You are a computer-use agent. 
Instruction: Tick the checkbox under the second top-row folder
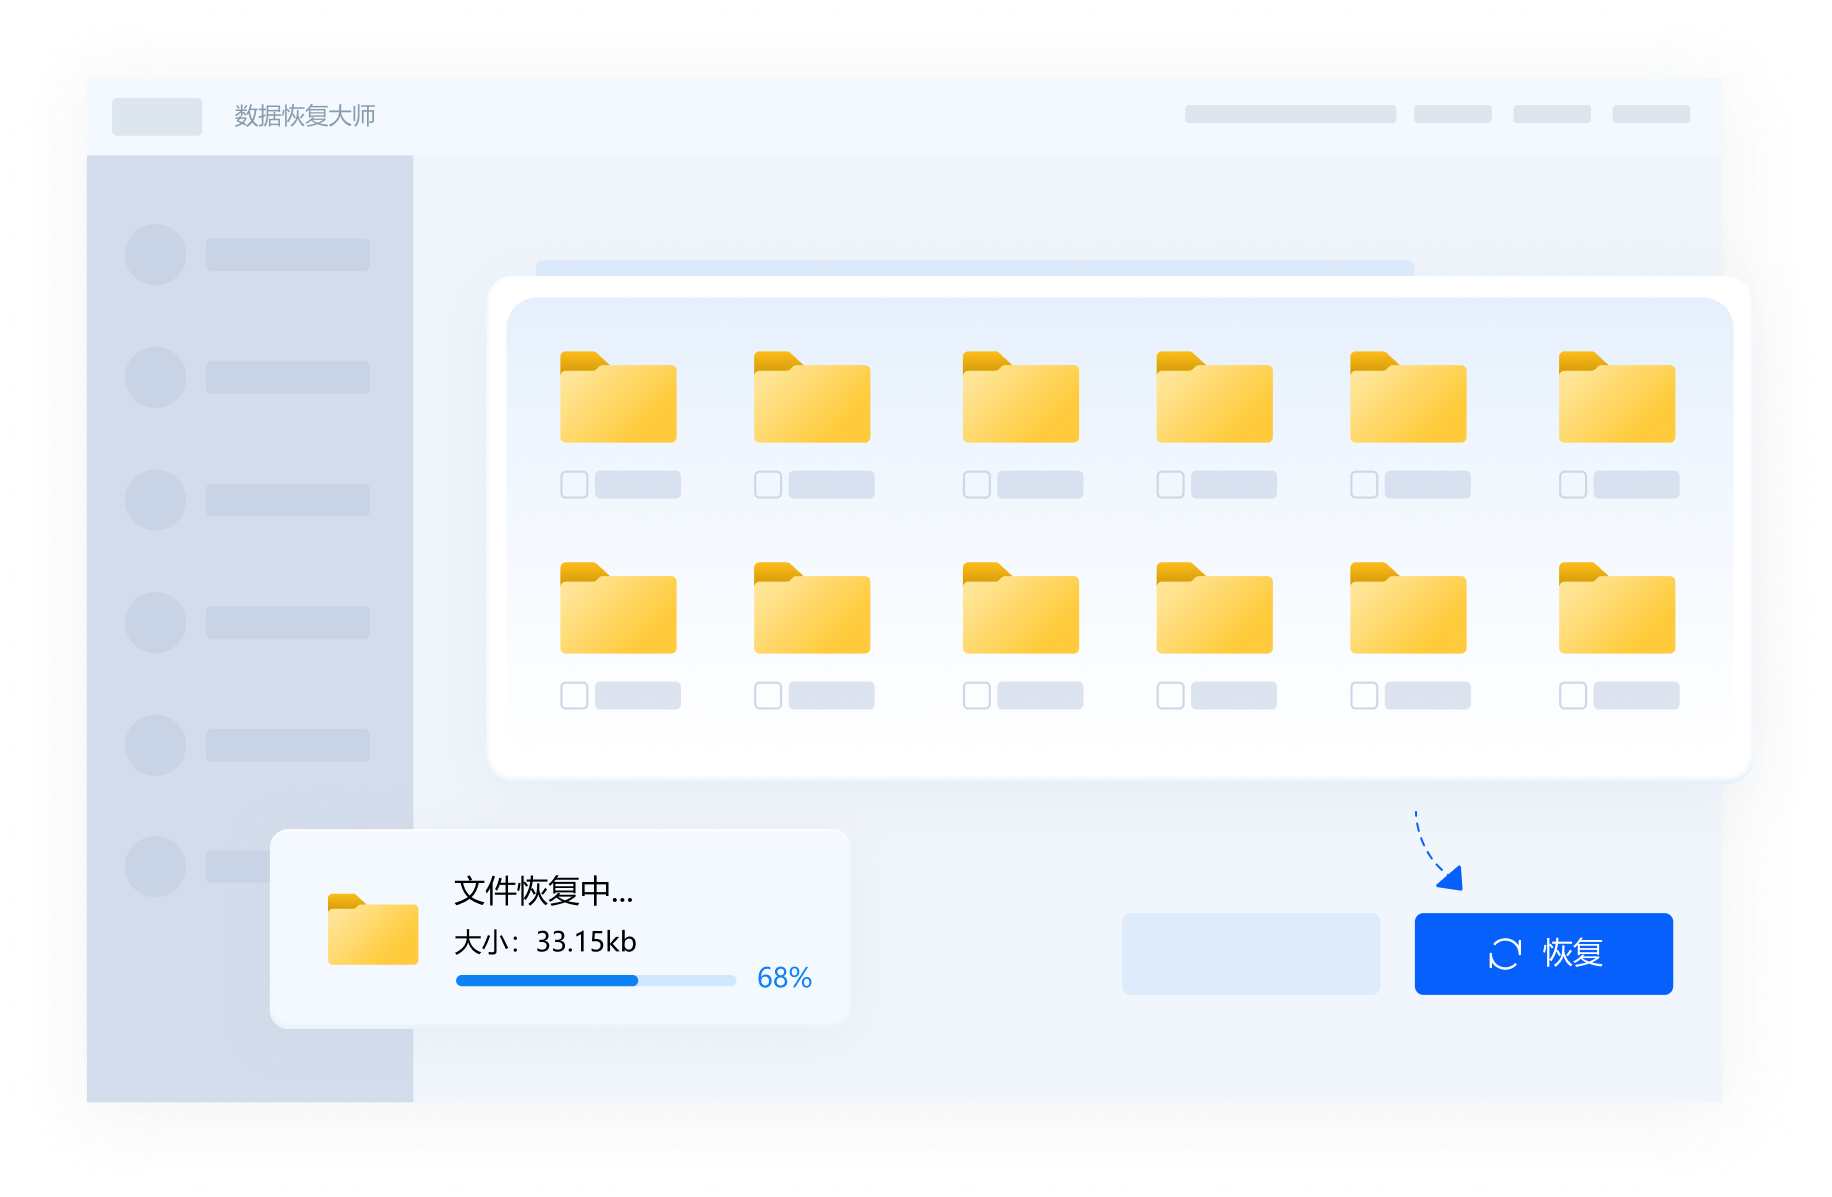pyautogui.click(x=768, y=485)
